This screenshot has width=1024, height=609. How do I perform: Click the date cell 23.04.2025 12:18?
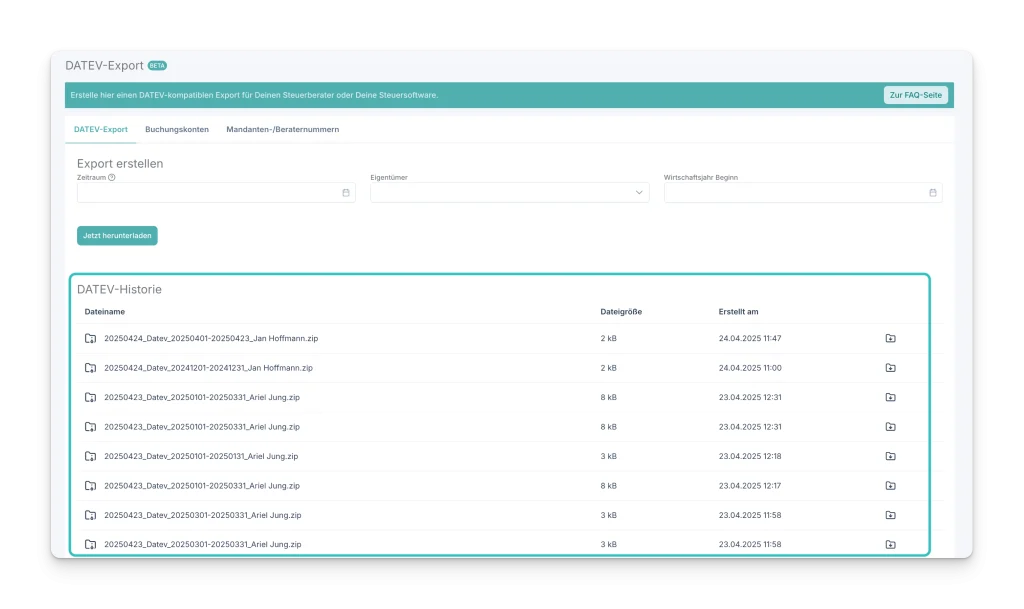750,456
